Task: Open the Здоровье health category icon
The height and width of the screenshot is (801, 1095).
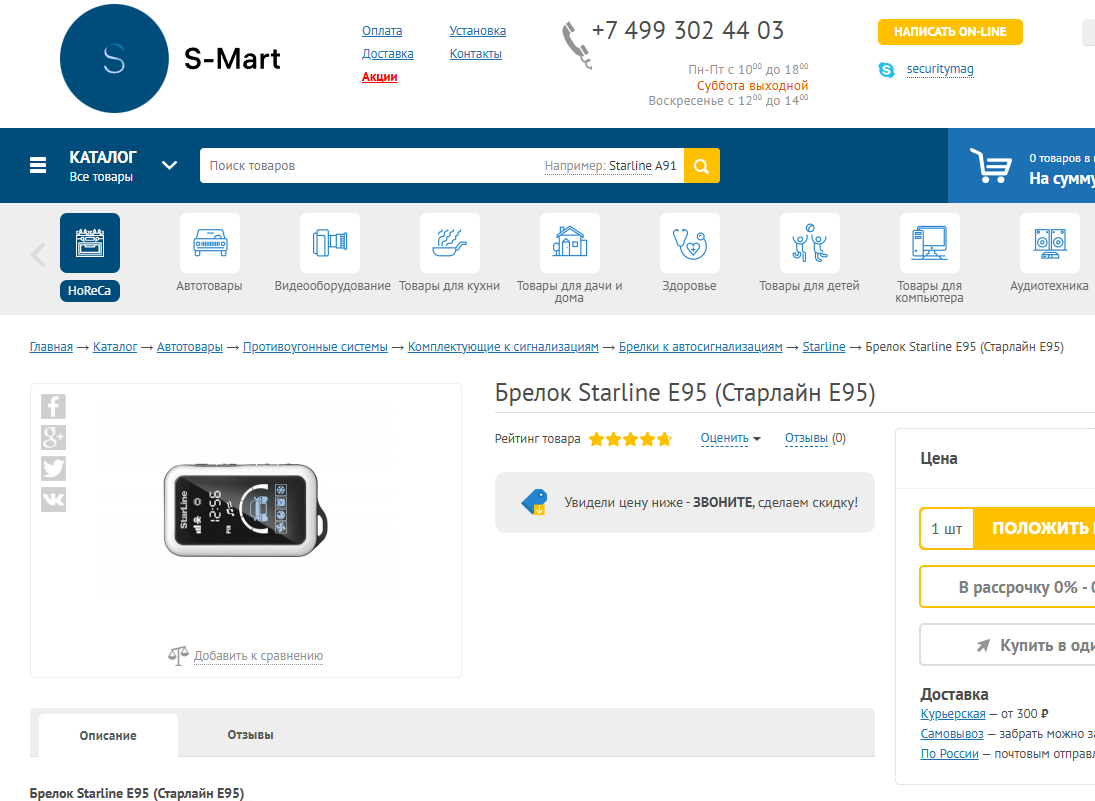Action: pyautogui.click(x=689, y=243)
